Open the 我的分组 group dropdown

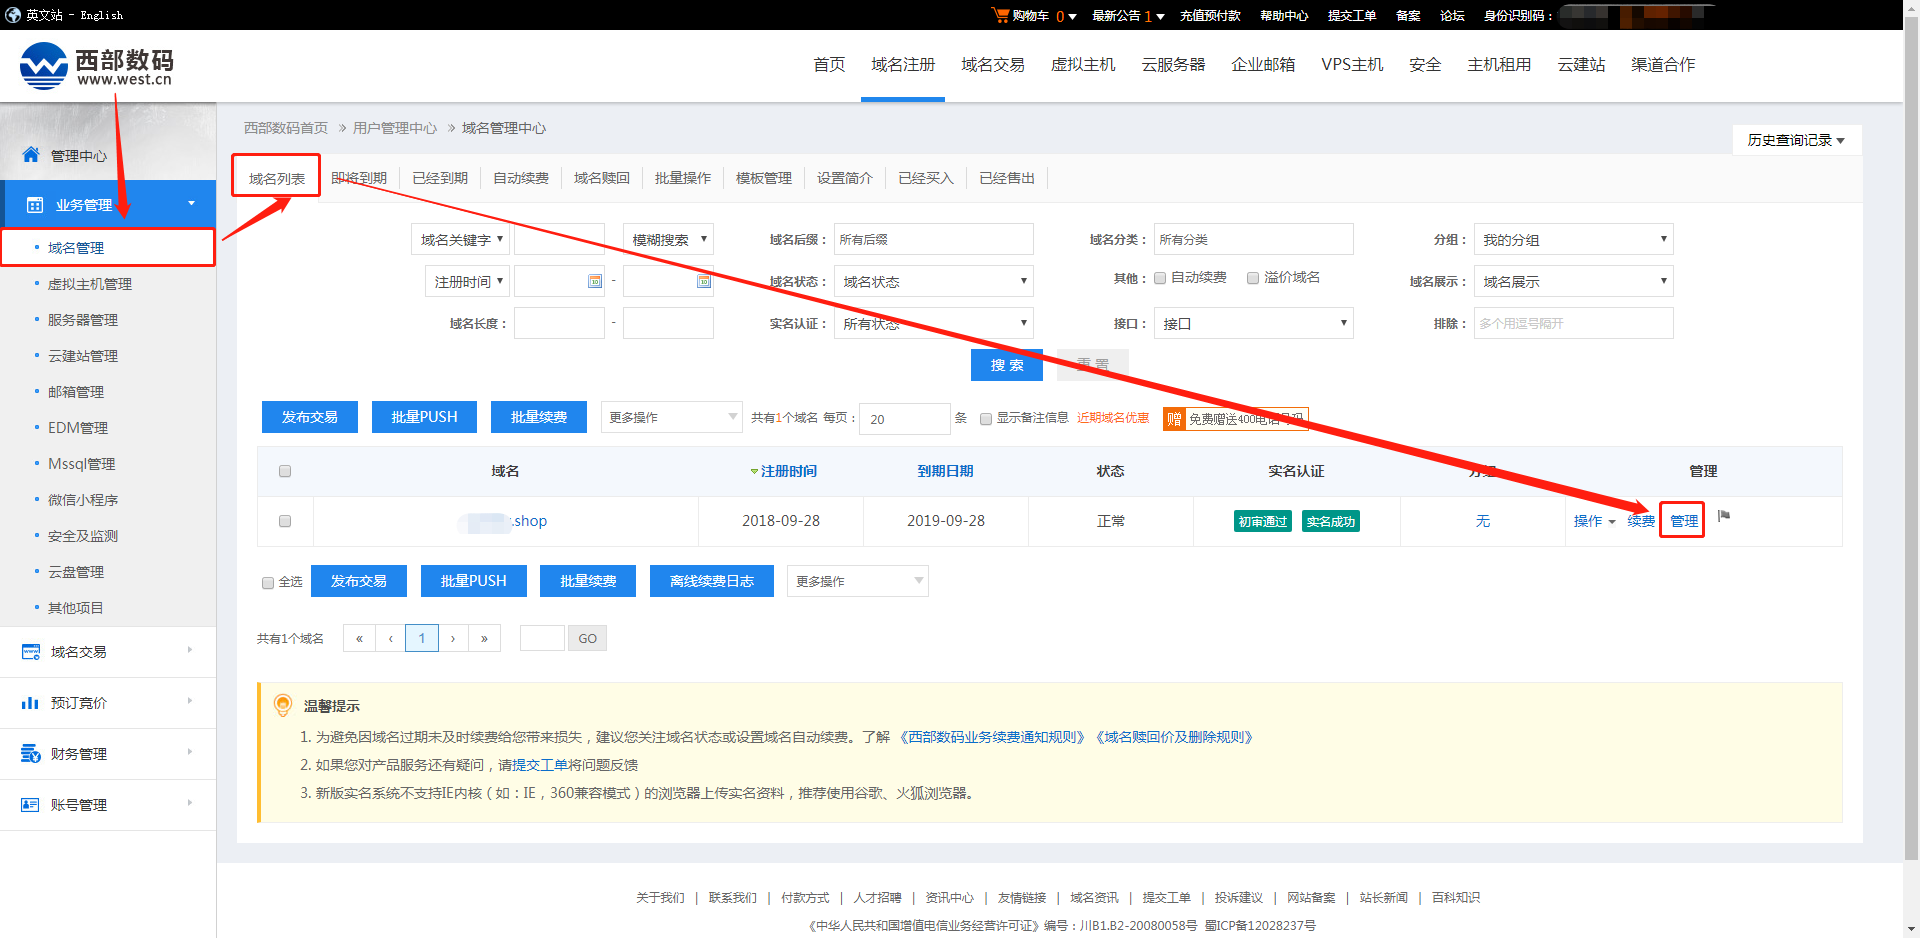point(1573,240)
